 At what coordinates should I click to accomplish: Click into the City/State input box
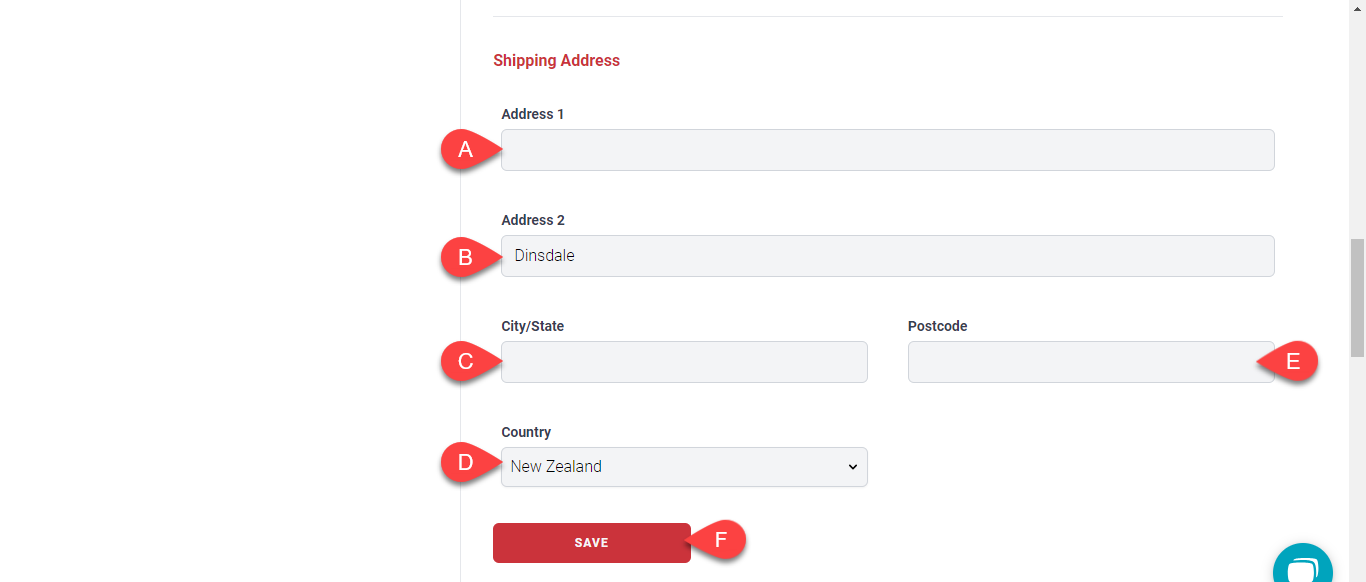[684, 362]
